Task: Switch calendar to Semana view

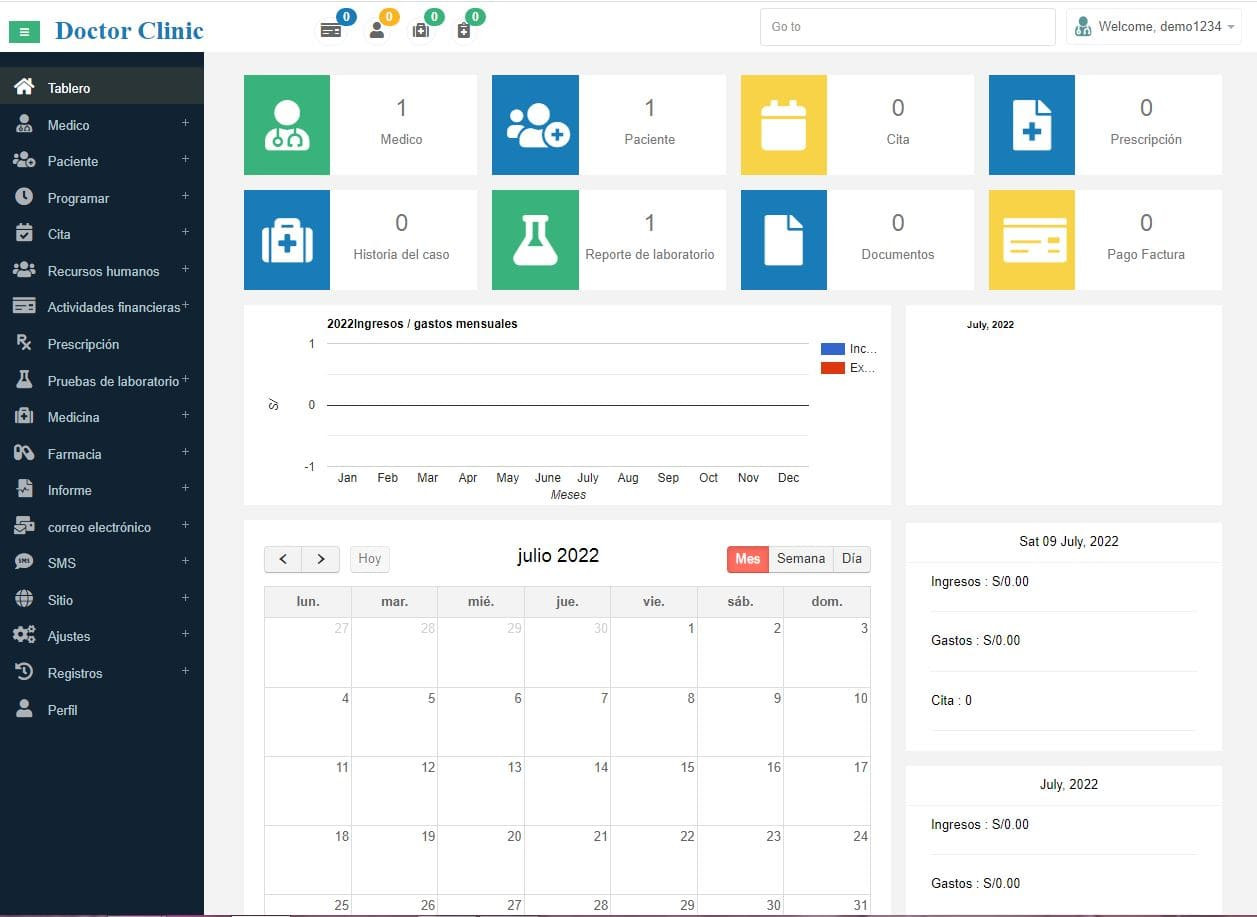Action: tap(800, 559)
